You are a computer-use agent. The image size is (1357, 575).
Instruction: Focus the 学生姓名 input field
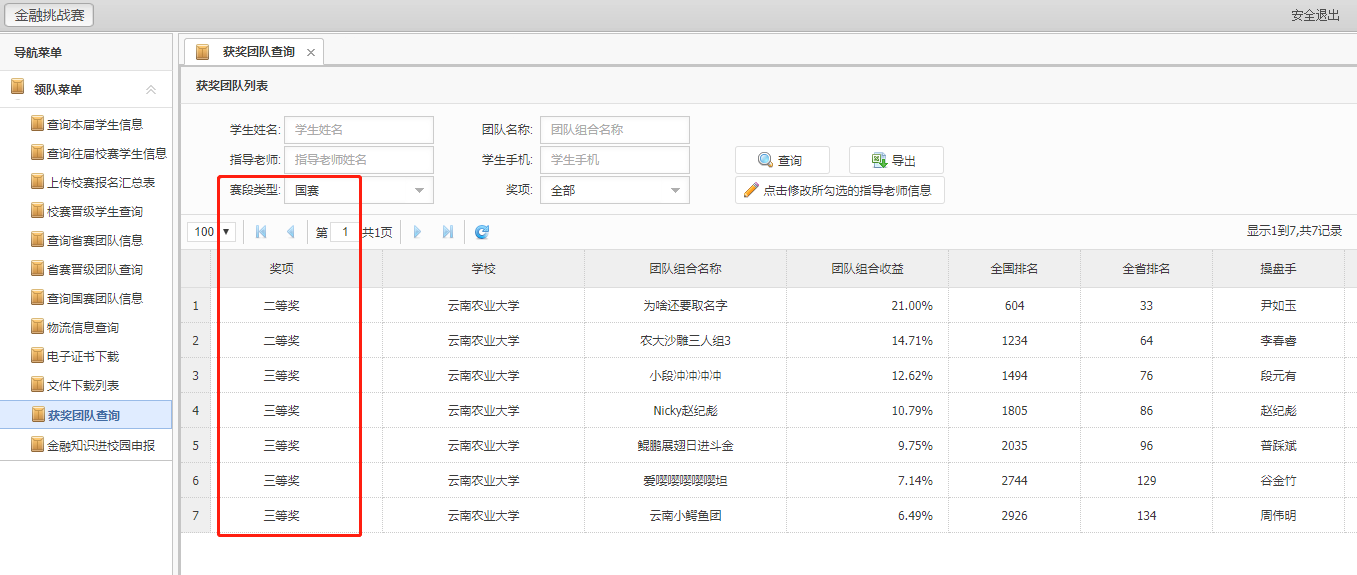point(358,130)
